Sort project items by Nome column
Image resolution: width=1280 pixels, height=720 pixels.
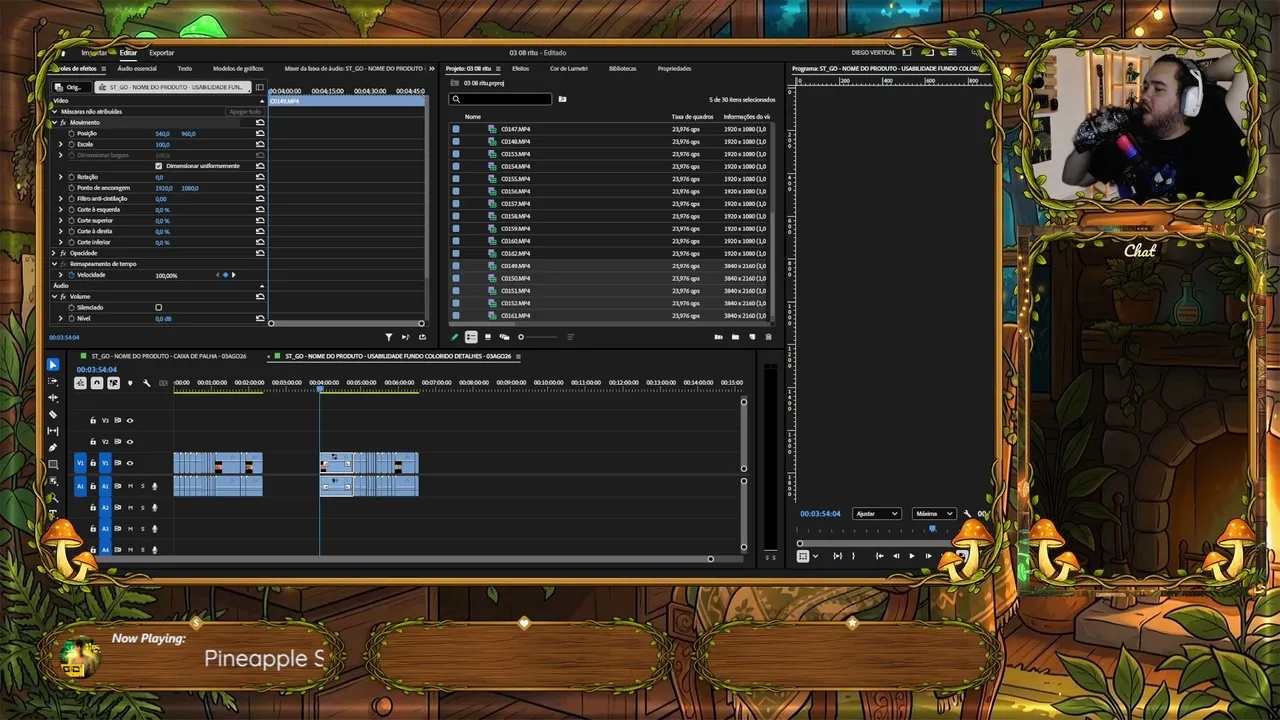pos(473,117)
